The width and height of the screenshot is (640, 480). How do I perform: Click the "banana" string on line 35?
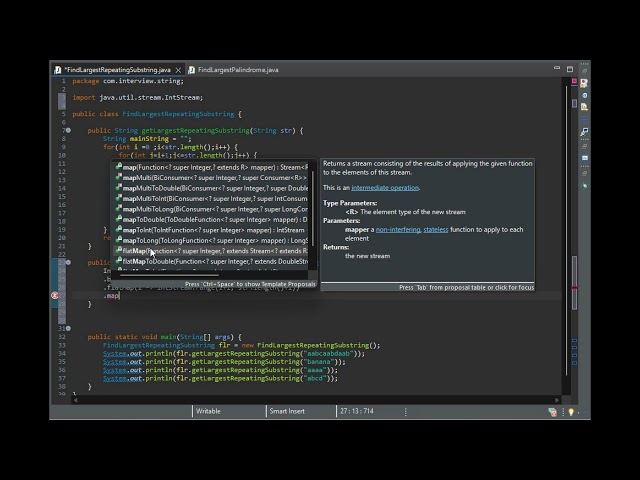pos(318,362)
